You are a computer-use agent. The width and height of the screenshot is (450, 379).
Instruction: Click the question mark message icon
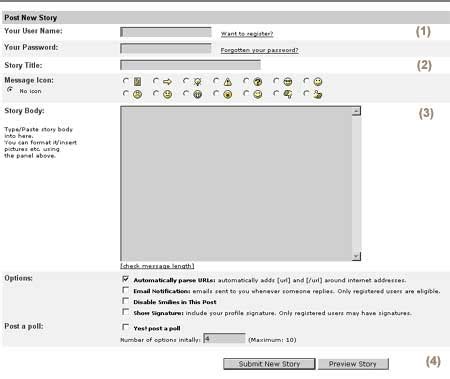258,82
